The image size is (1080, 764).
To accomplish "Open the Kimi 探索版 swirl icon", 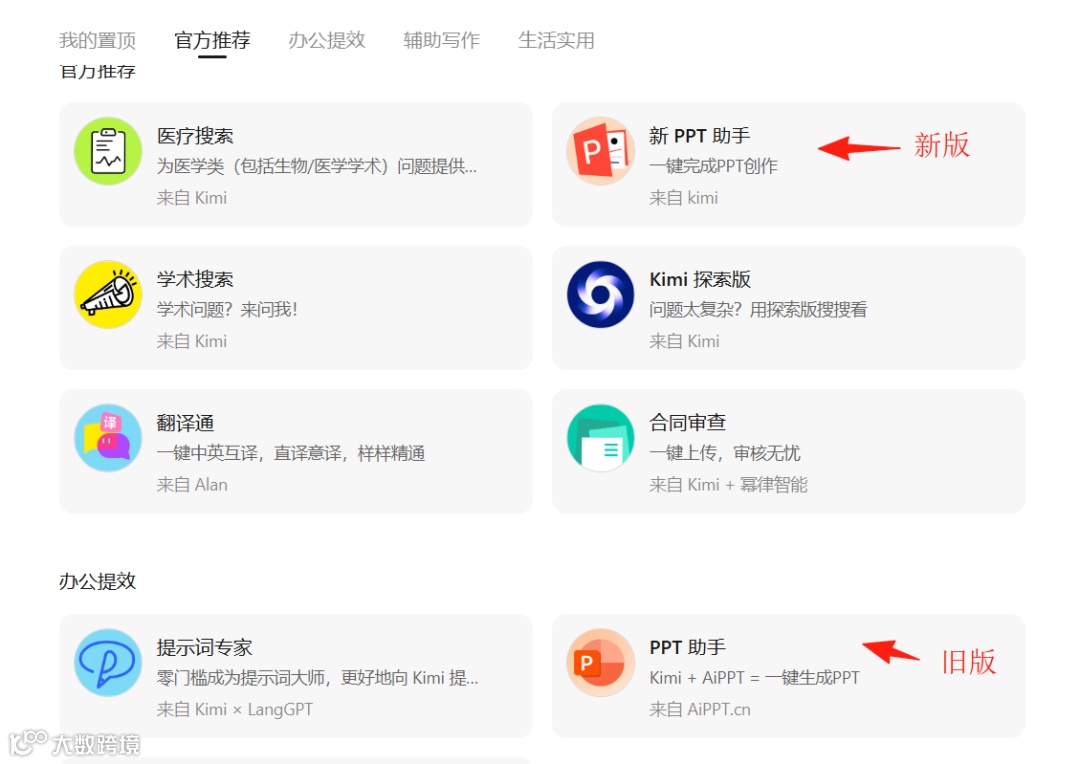I will 601,294.
